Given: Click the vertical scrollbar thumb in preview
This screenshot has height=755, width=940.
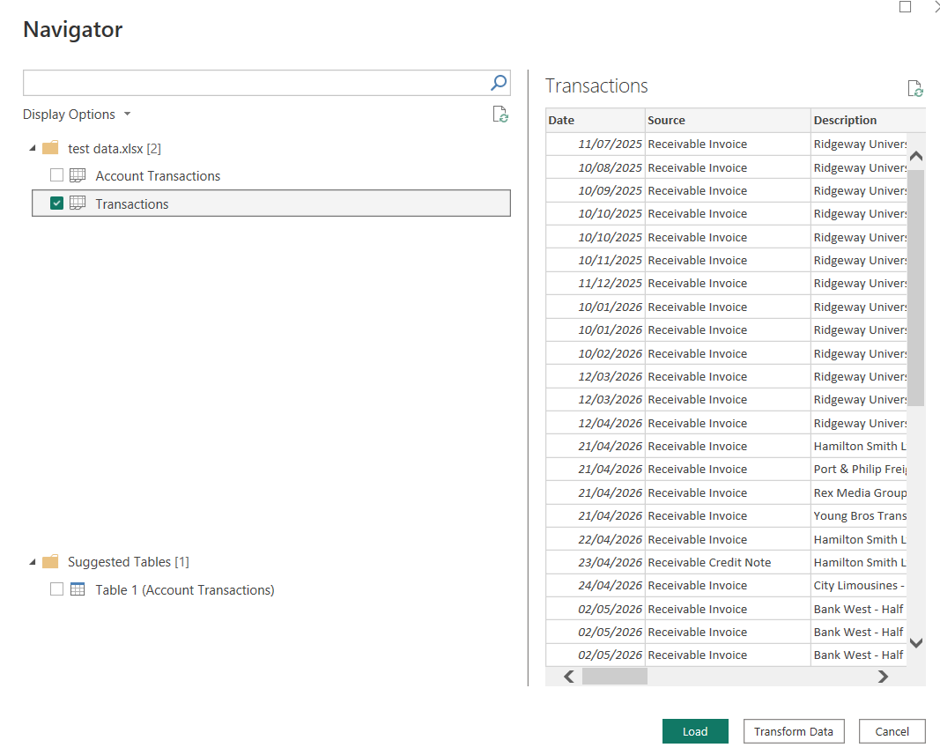Looking at the screenshot, I should pyautogui.click(x=916, y=288).
